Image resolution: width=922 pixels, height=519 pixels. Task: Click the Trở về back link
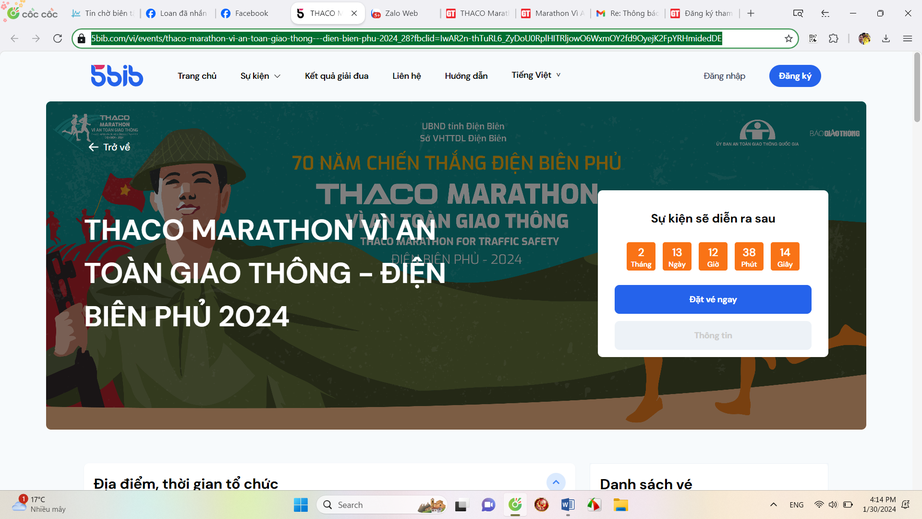109,147
